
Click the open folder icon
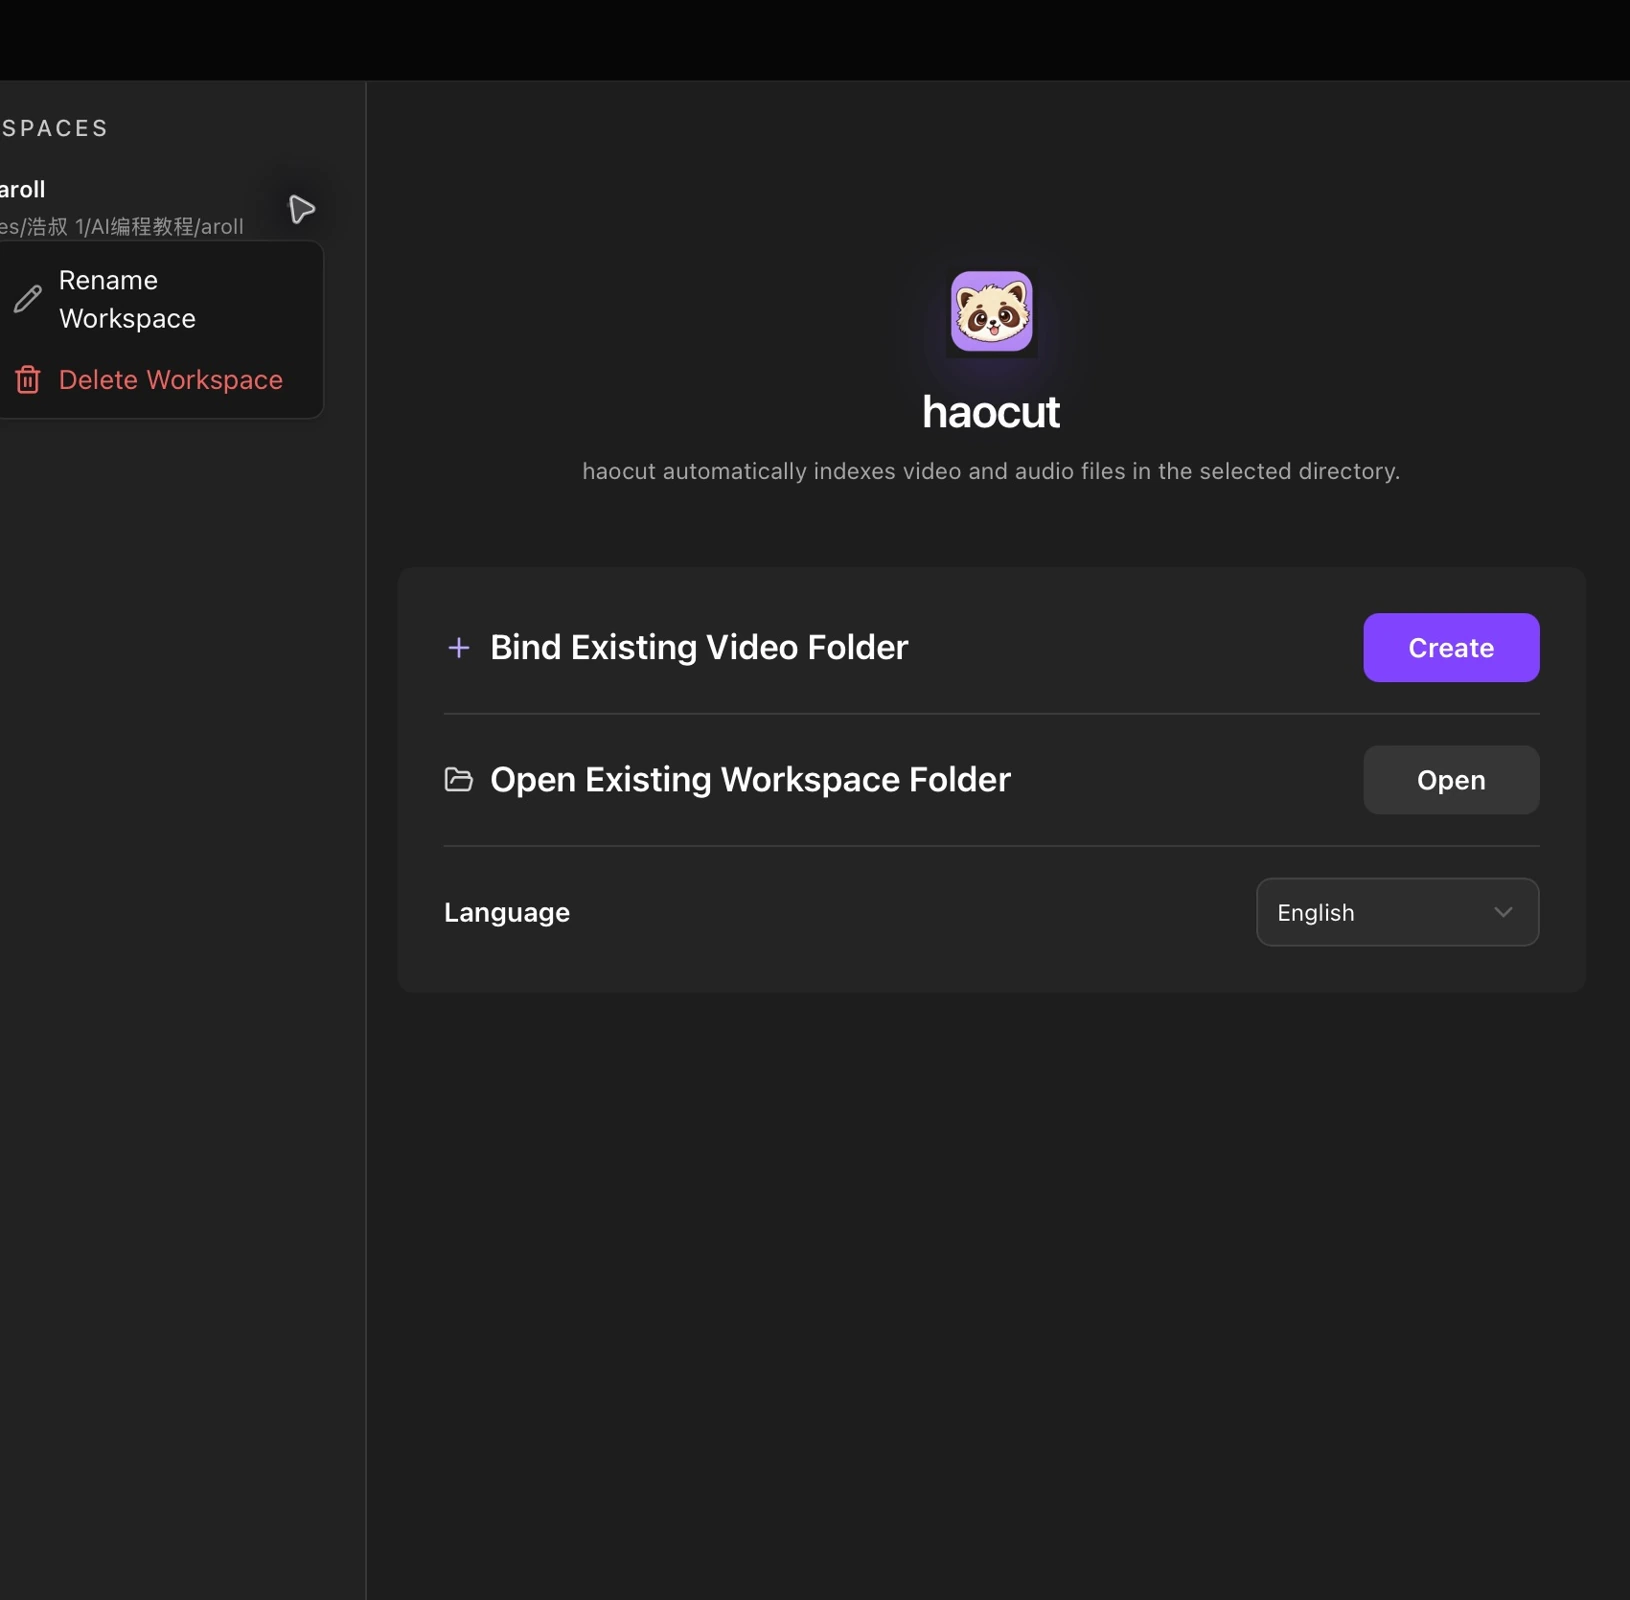[459, 780]
